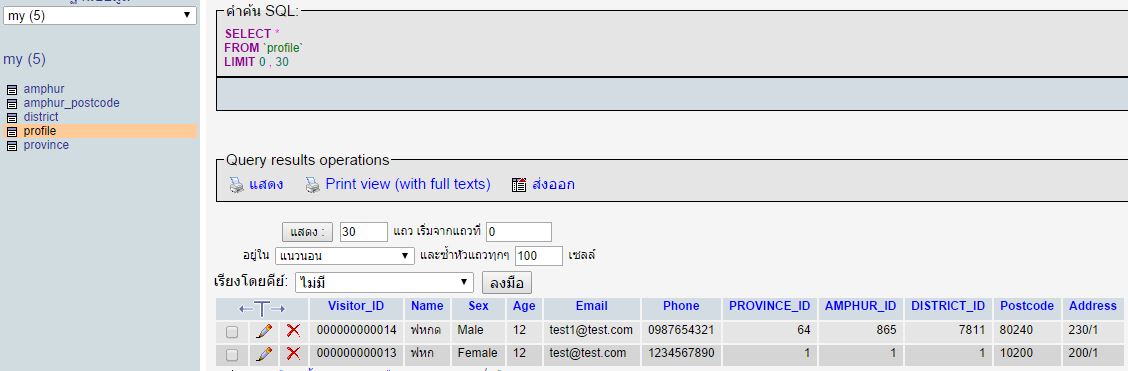Click the `profile` table name in SQL query

click(x=283, y=48)
